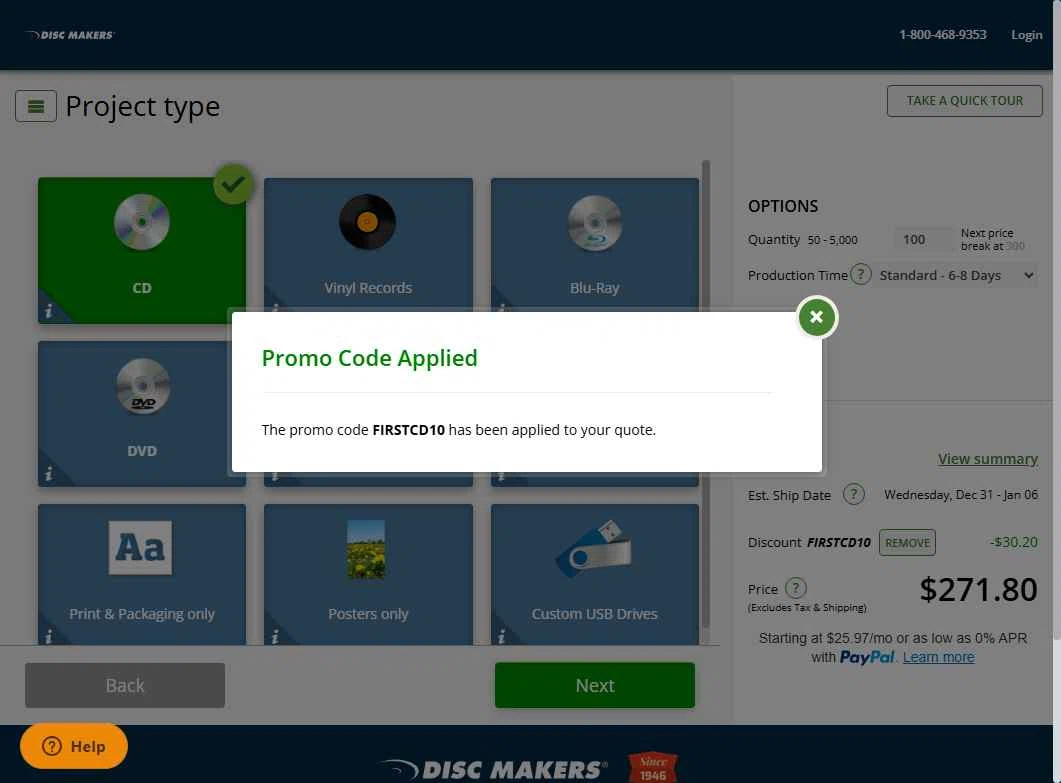
Task: Choose the Posters only image icon
Action: click(x=366, y=549)
